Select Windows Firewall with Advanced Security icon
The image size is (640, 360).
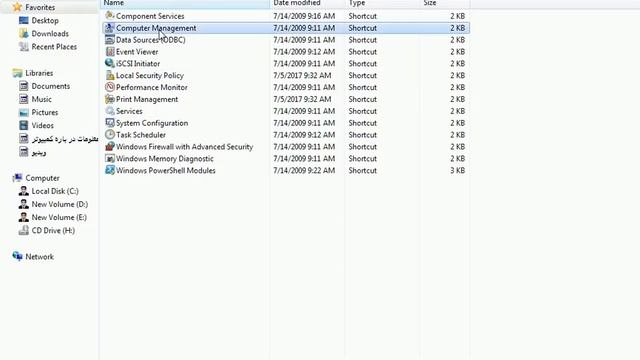coord(109,146)
